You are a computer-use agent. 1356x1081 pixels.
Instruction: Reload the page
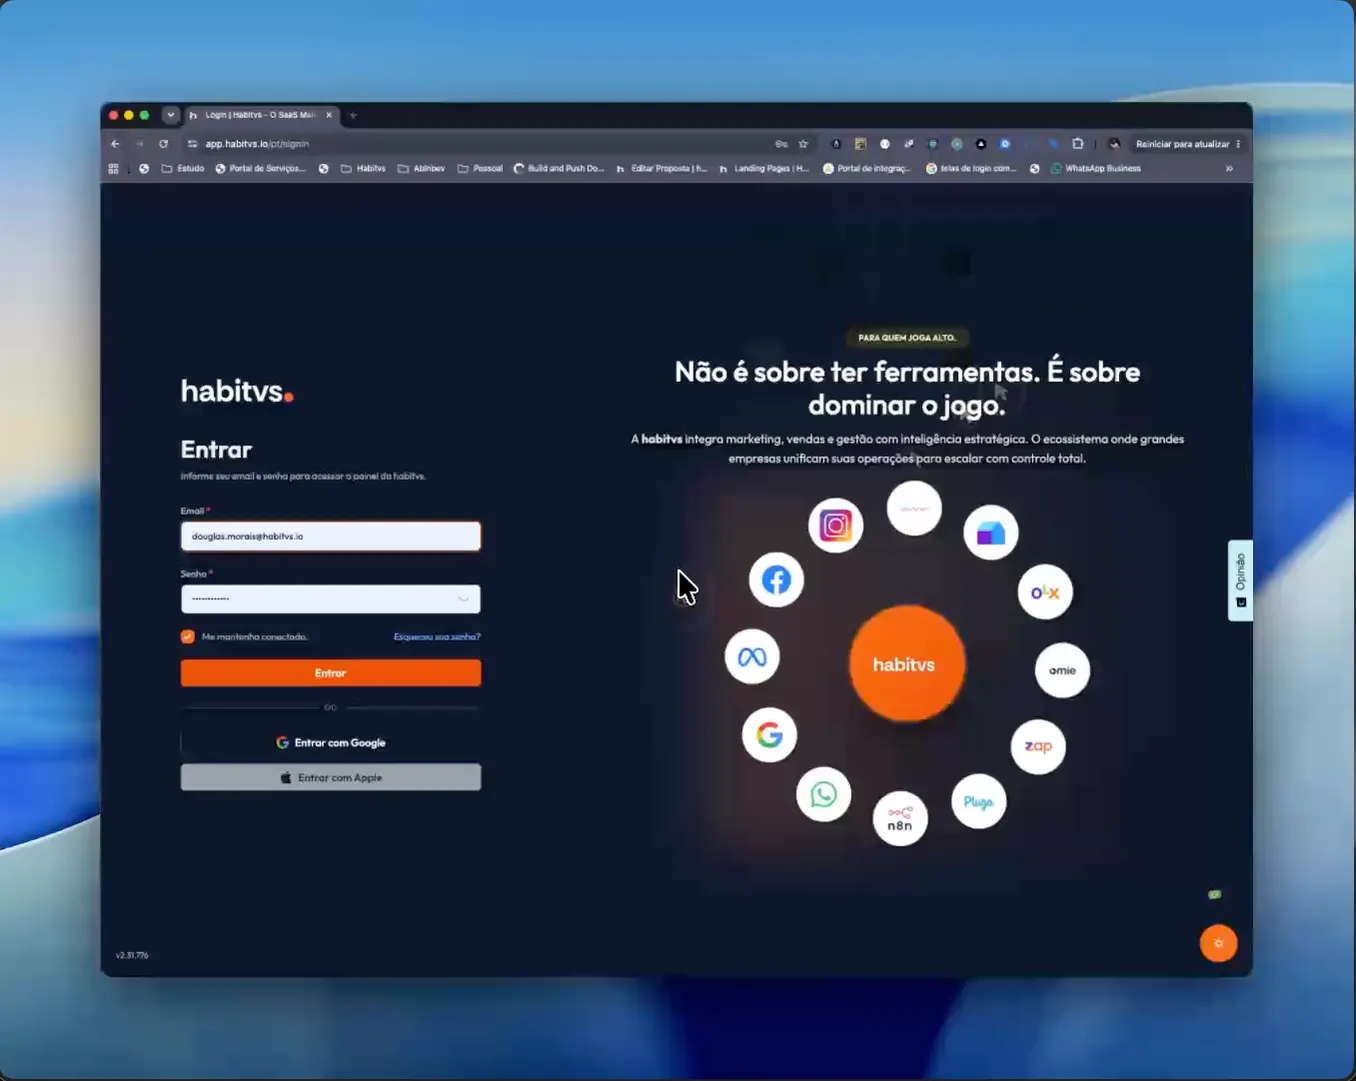click(164, 144)
